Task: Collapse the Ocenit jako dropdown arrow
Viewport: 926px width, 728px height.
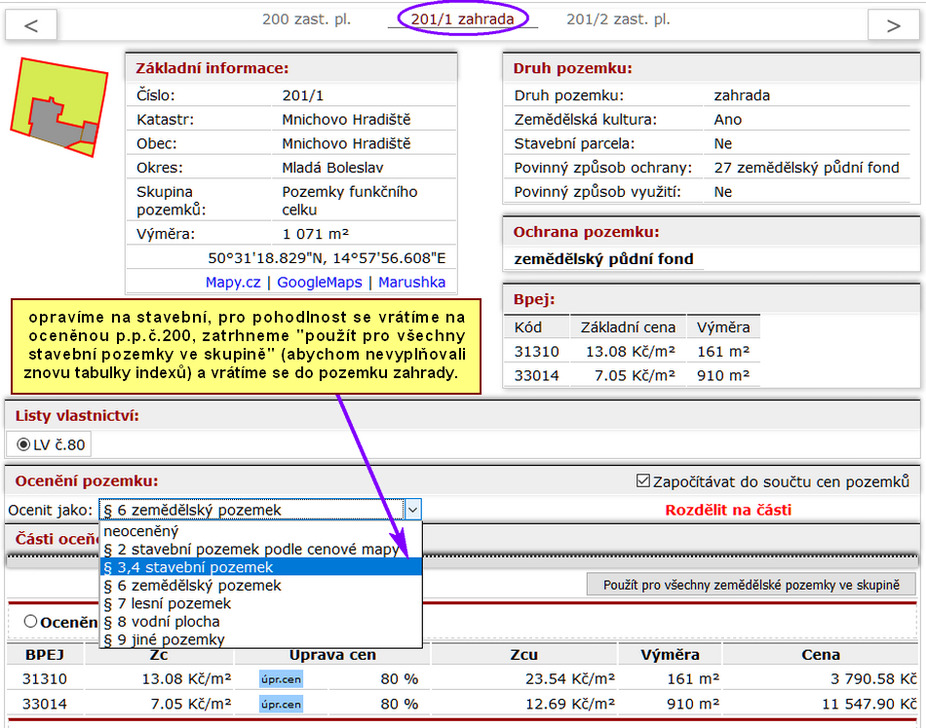Action: point(413,510)
